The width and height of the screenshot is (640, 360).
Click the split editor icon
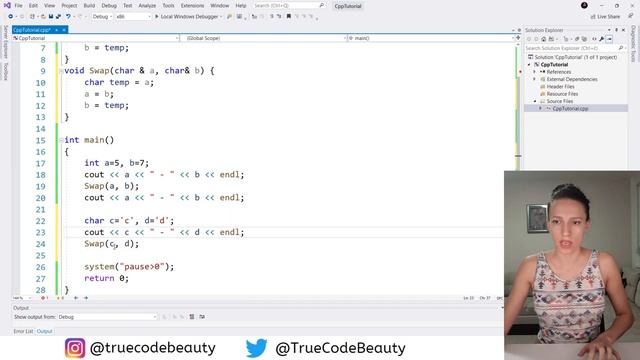tap(518, 38)
